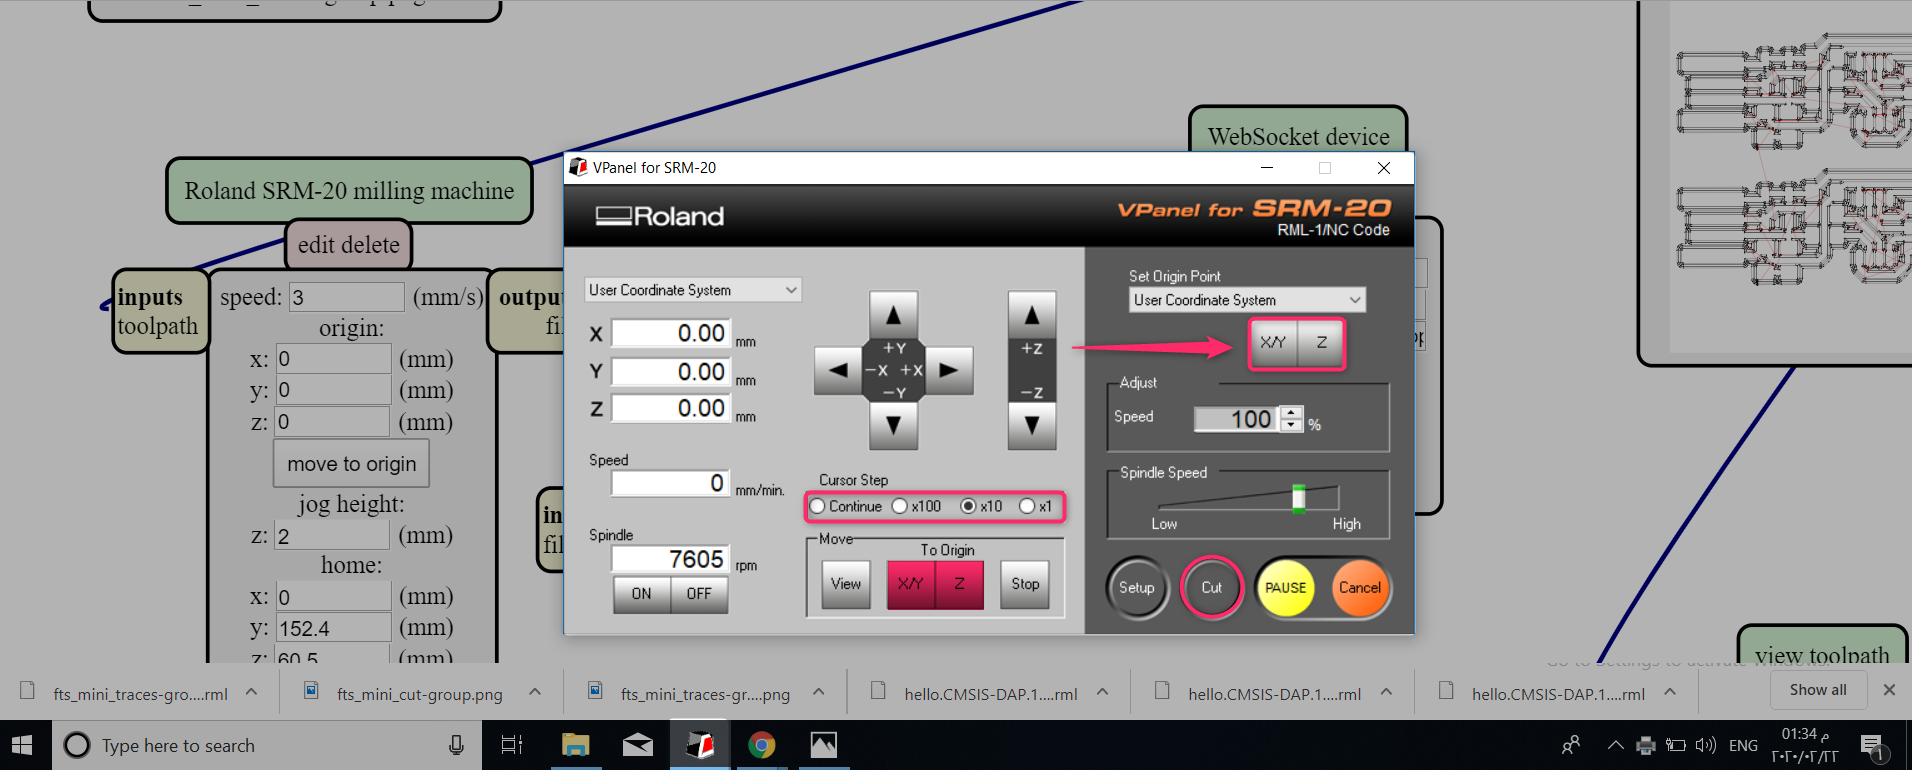Click the Adjust Speed percentage field
The width and height of the screenshot is (1912, 770).
(x=1237, y=419)
